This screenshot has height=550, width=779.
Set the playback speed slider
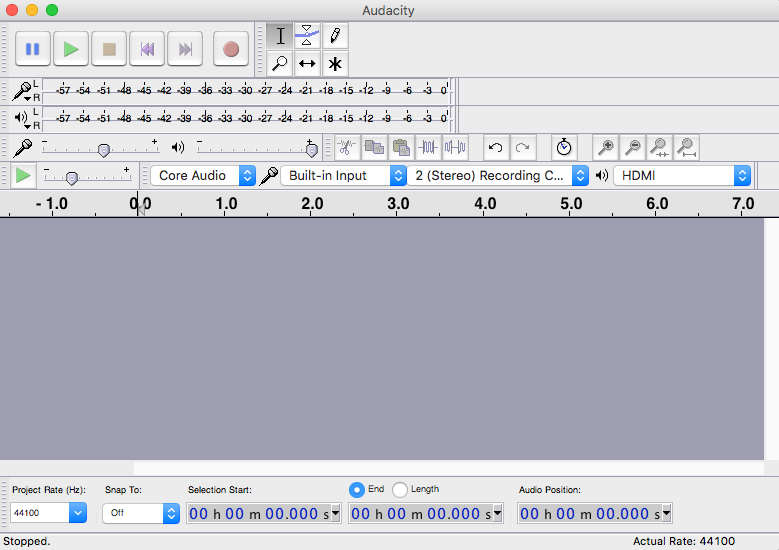72,178
